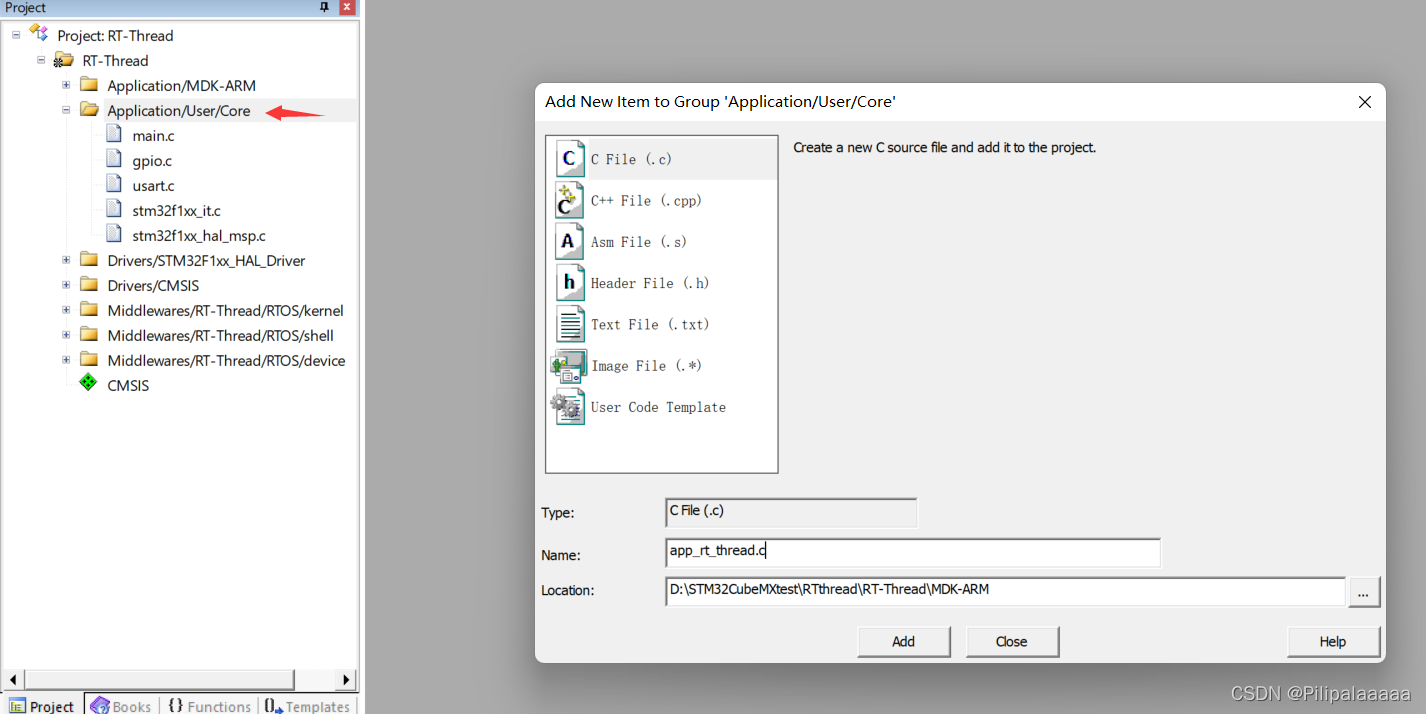This screenshot has width=1426, height=714.
Task: Switch to the Functions tab
Action: coord(208,705)
